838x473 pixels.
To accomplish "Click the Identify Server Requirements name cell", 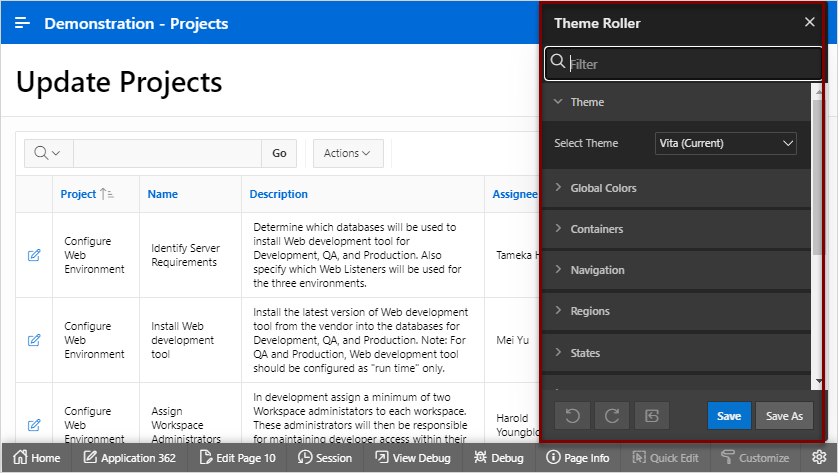I will click(185, 255).
